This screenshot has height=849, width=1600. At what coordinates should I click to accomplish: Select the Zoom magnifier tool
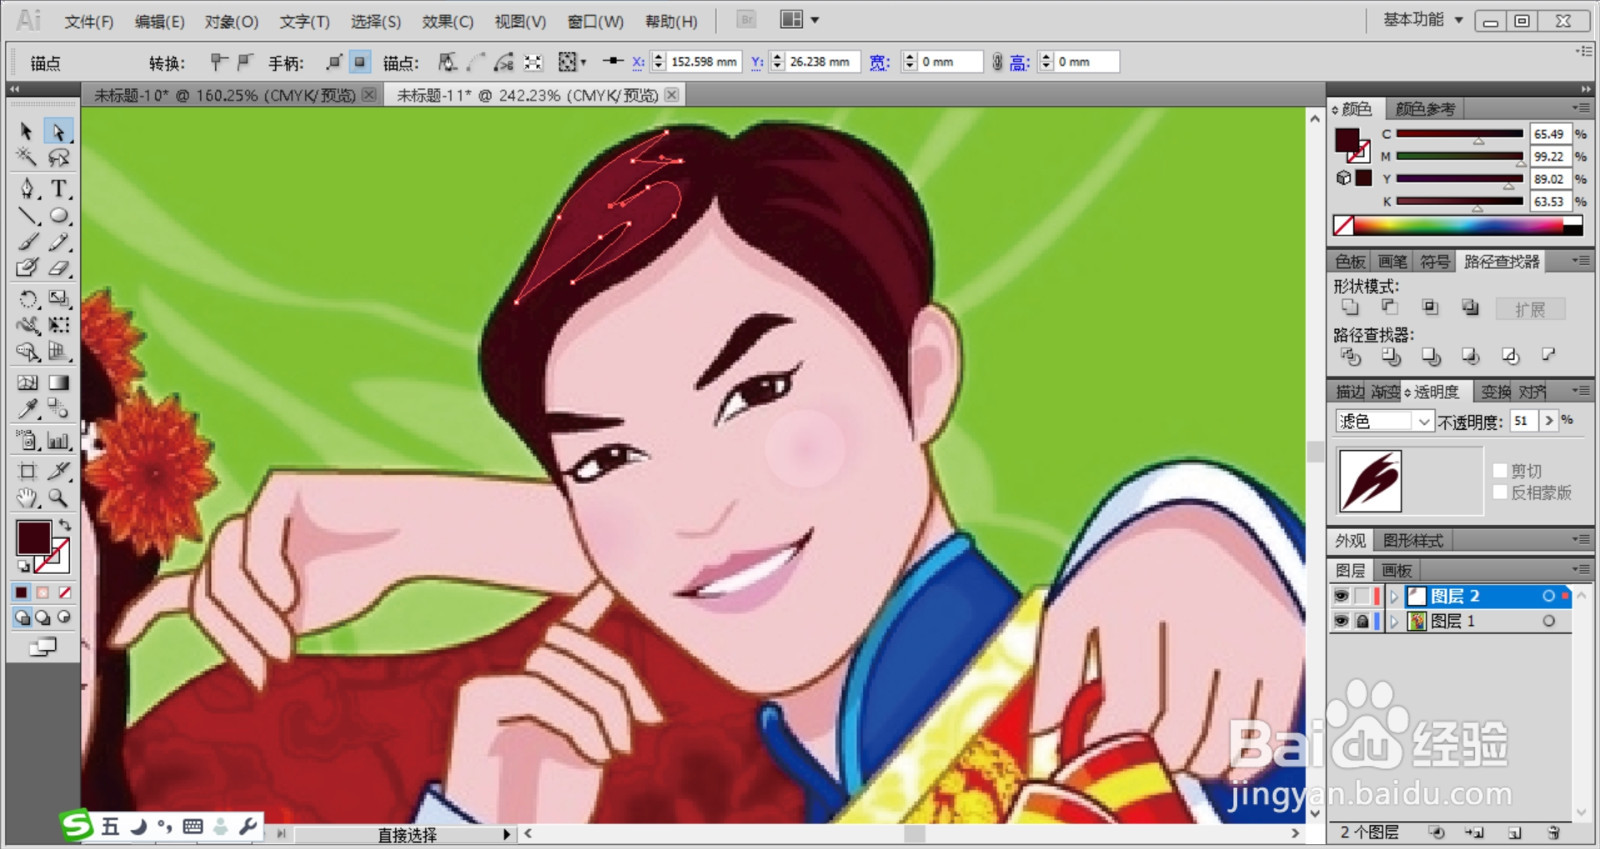(59, 498)
